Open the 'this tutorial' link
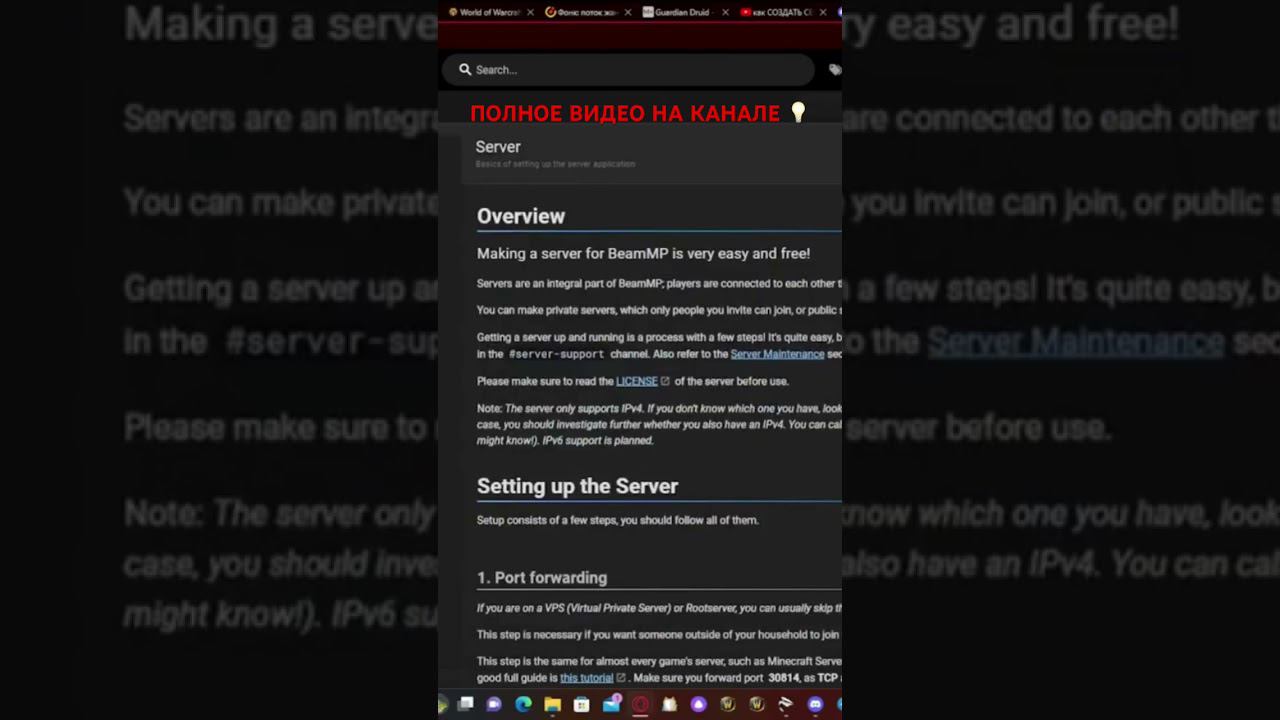This screenshot has height=720, width=1280. tap(587, 678)
